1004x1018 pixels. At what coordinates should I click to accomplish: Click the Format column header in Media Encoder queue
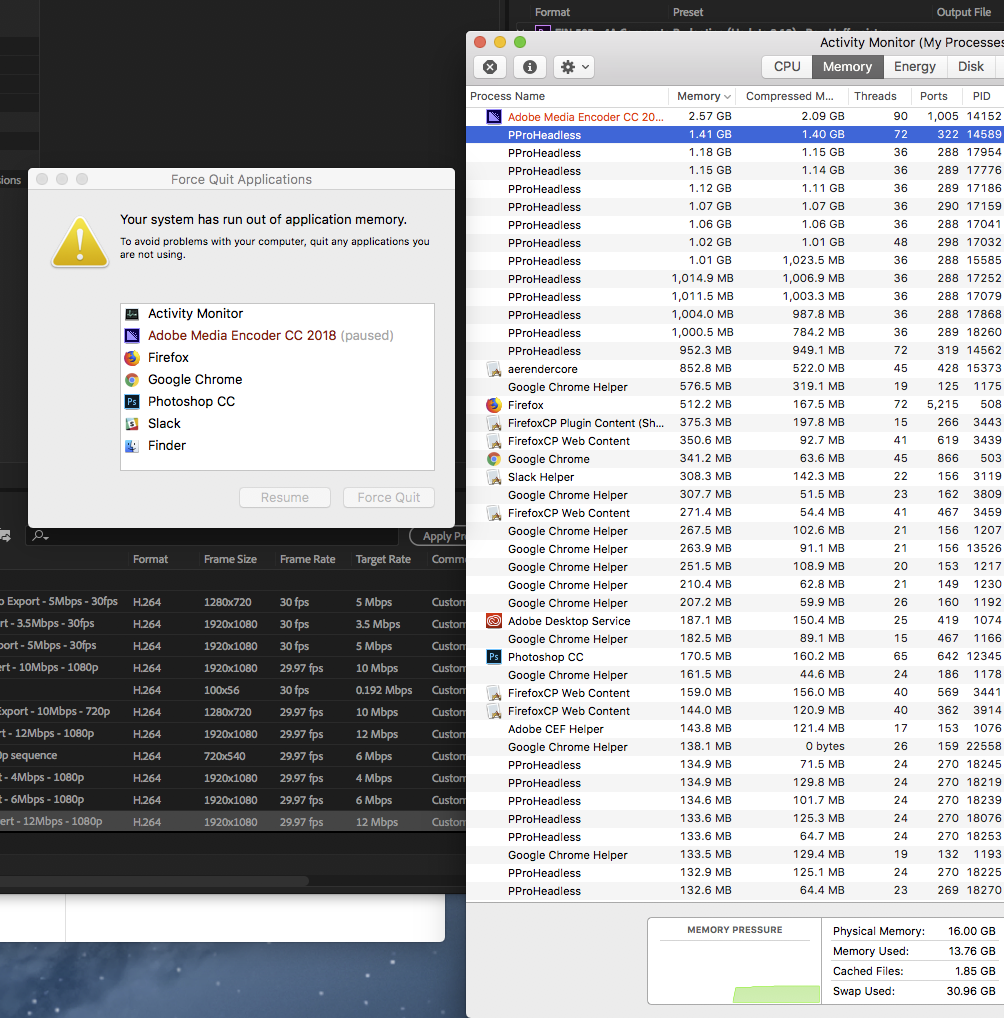tap(552, 12)
